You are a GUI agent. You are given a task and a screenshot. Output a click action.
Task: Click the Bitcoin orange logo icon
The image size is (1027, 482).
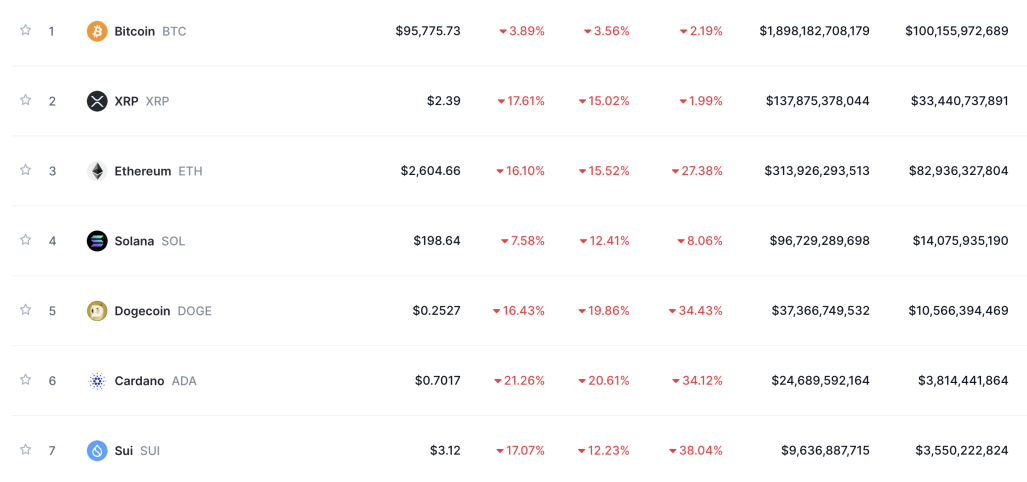pyautogui.click(x=97, y=31)
